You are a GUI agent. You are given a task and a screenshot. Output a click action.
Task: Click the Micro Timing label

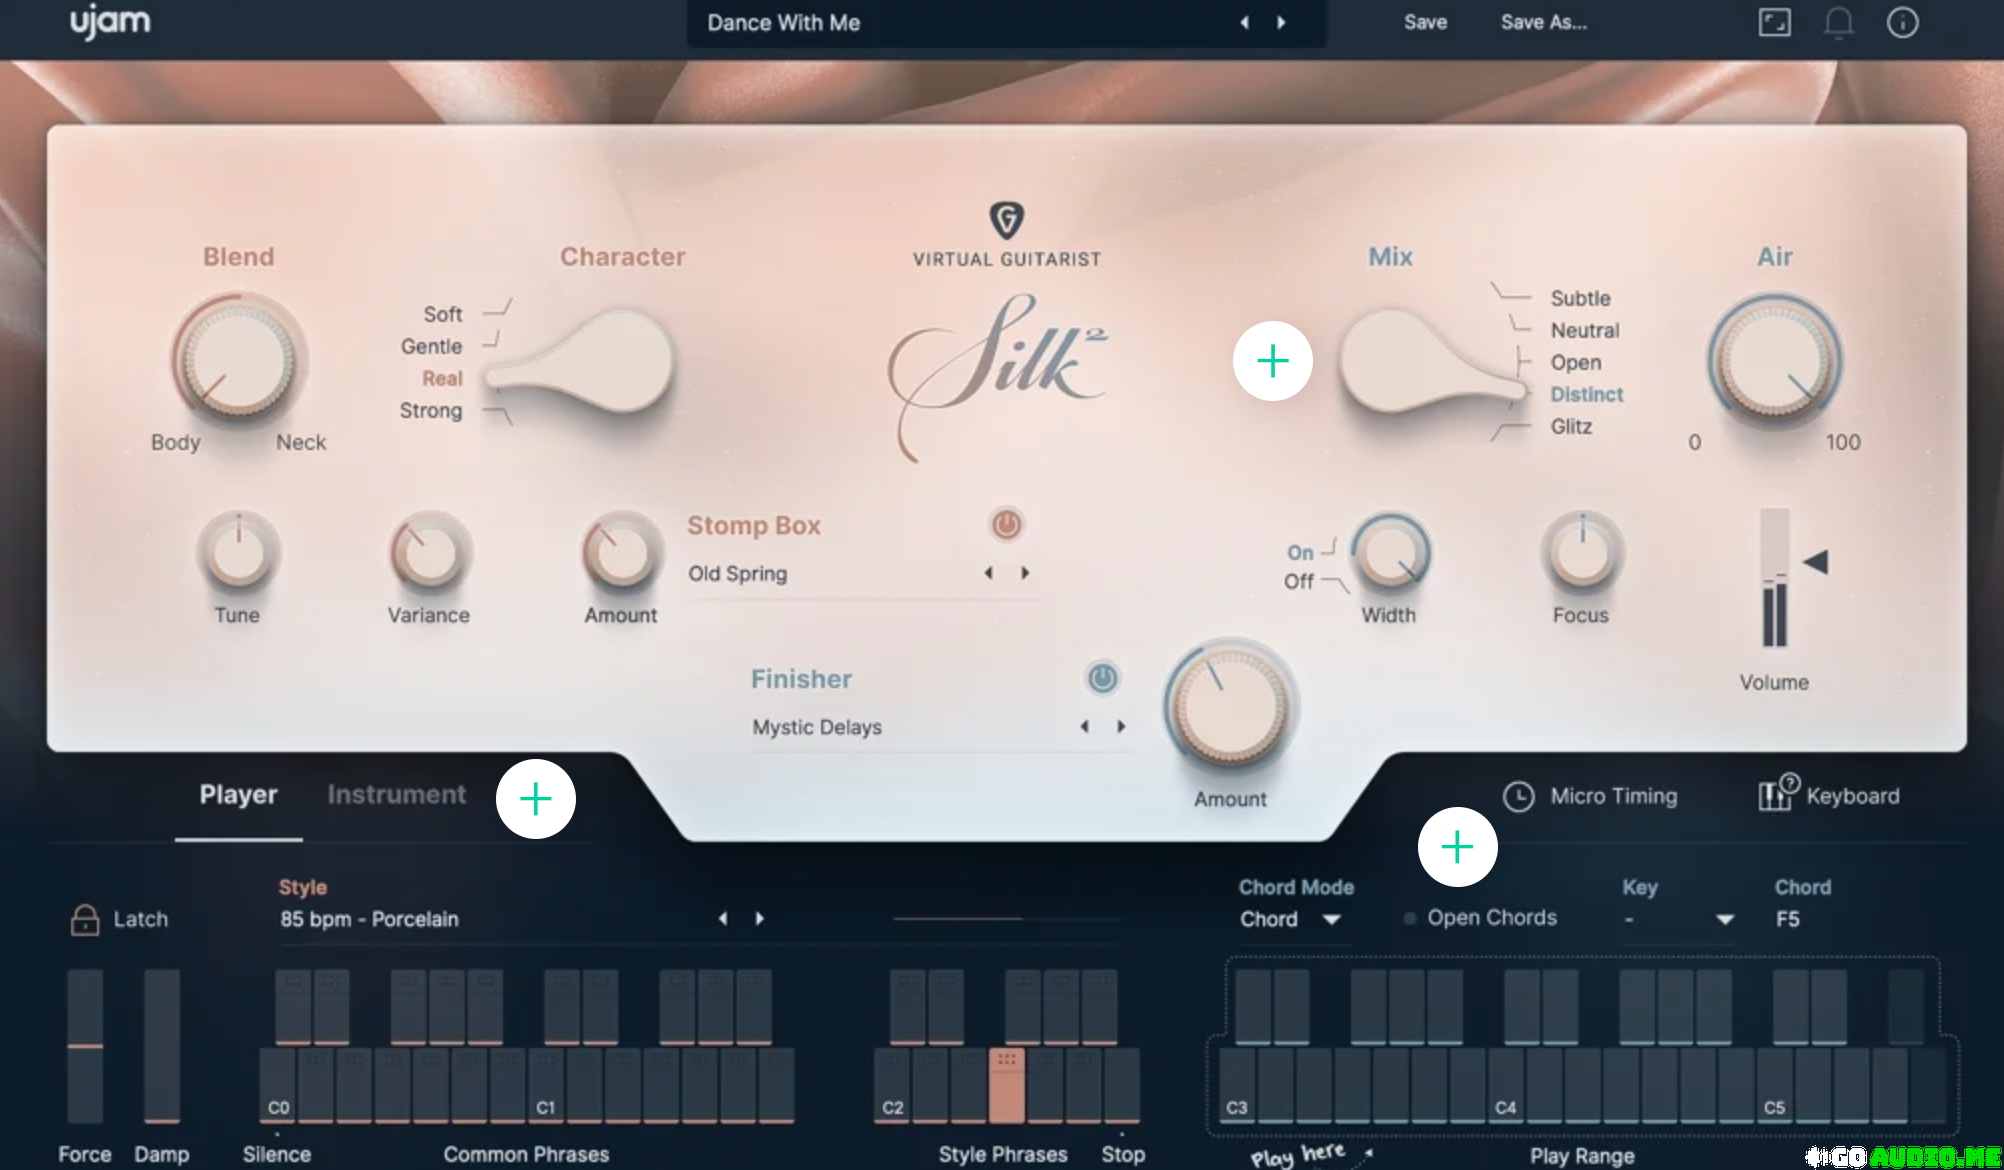(x=1614, y=796)
